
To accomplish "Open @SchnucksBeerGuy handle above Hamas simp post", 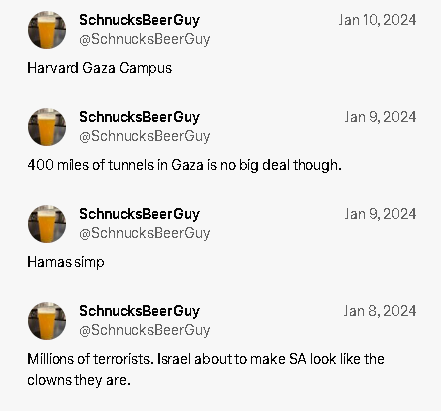I will [x=145, y=233].
